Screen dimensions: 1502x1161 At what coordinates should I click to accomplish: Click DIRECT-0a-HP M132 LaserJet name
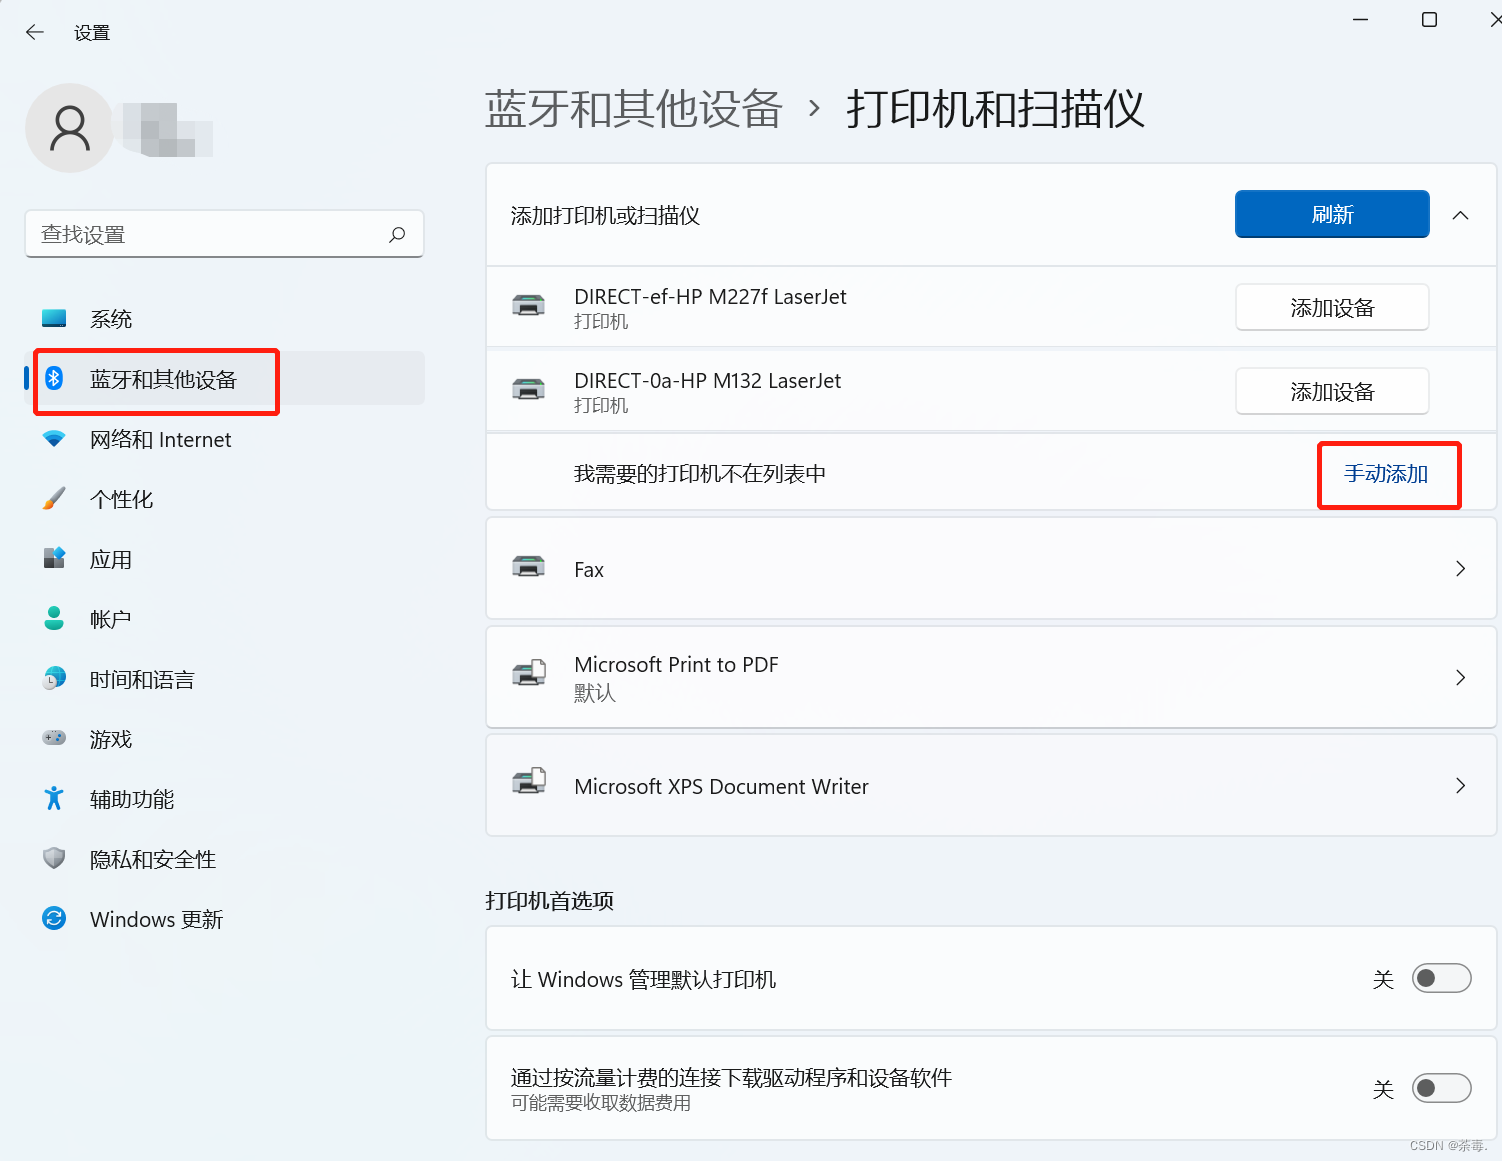click(707, 380)
